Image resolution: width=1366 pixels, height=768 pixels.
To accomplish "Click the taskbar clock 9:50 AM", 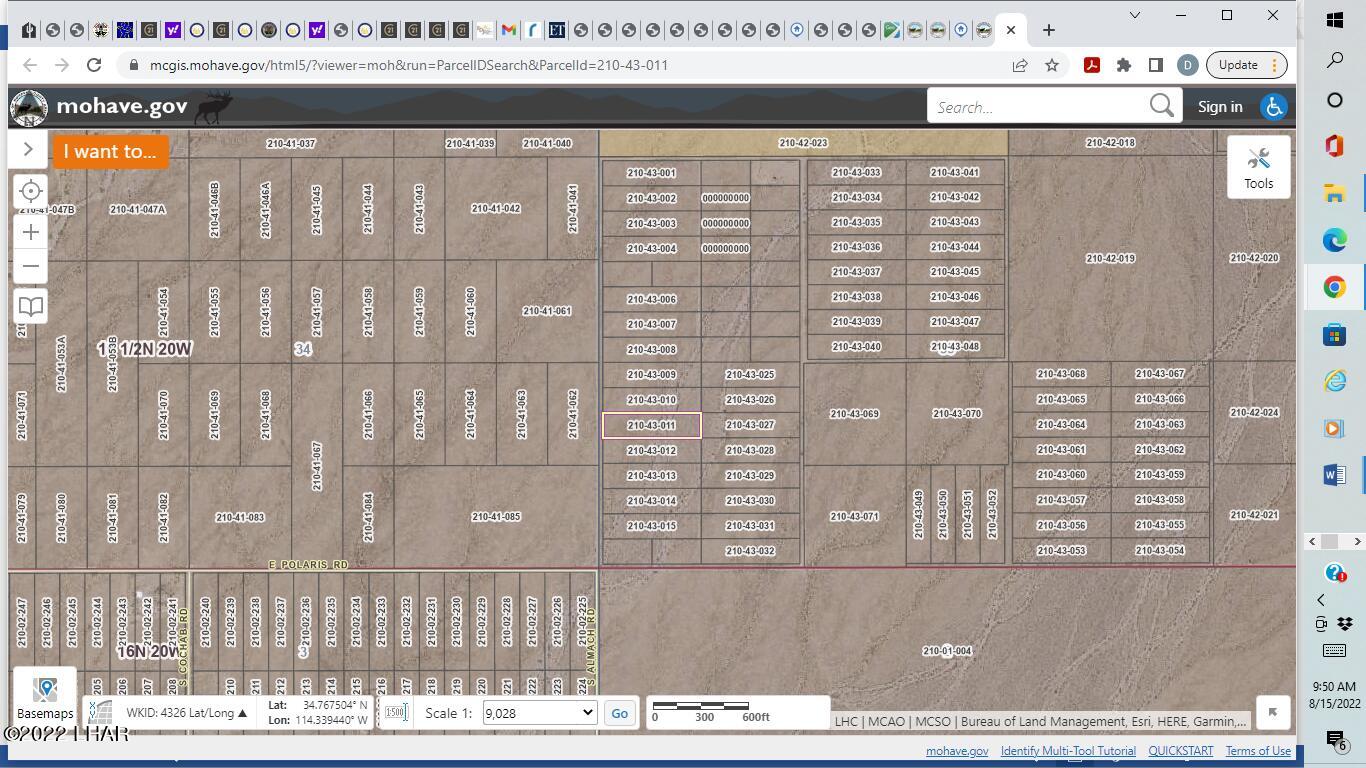I will click(x=1333, y=687).
